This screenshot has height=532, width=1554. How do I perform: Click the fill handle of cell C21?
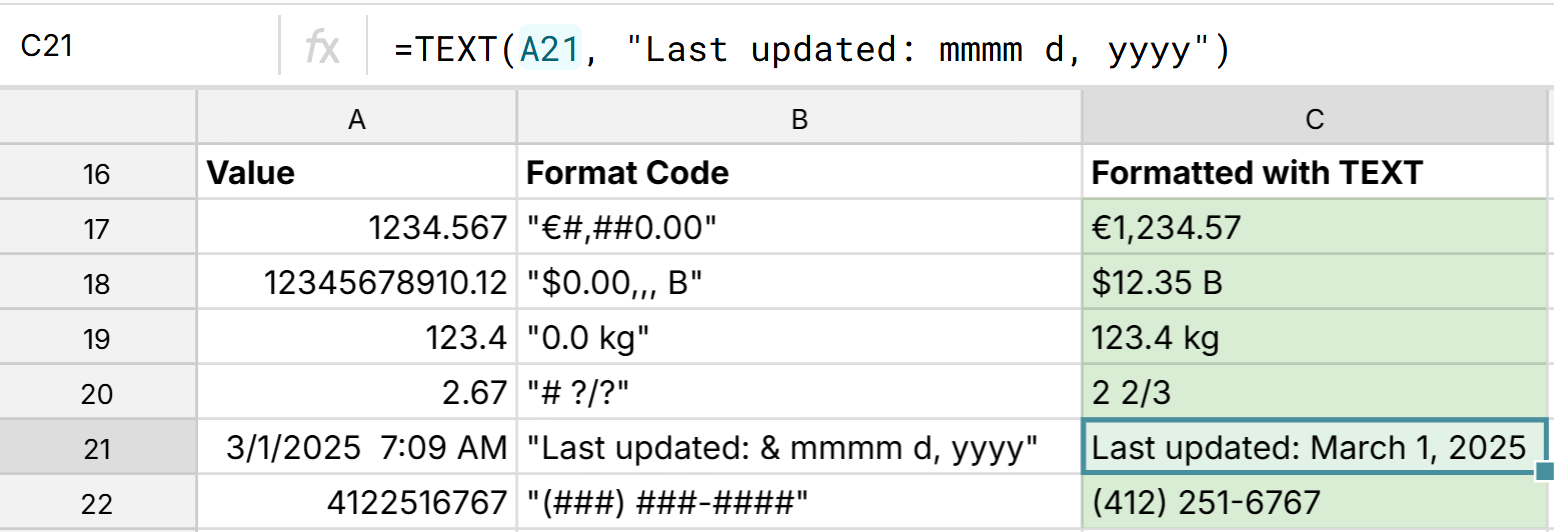point(1544,471)
